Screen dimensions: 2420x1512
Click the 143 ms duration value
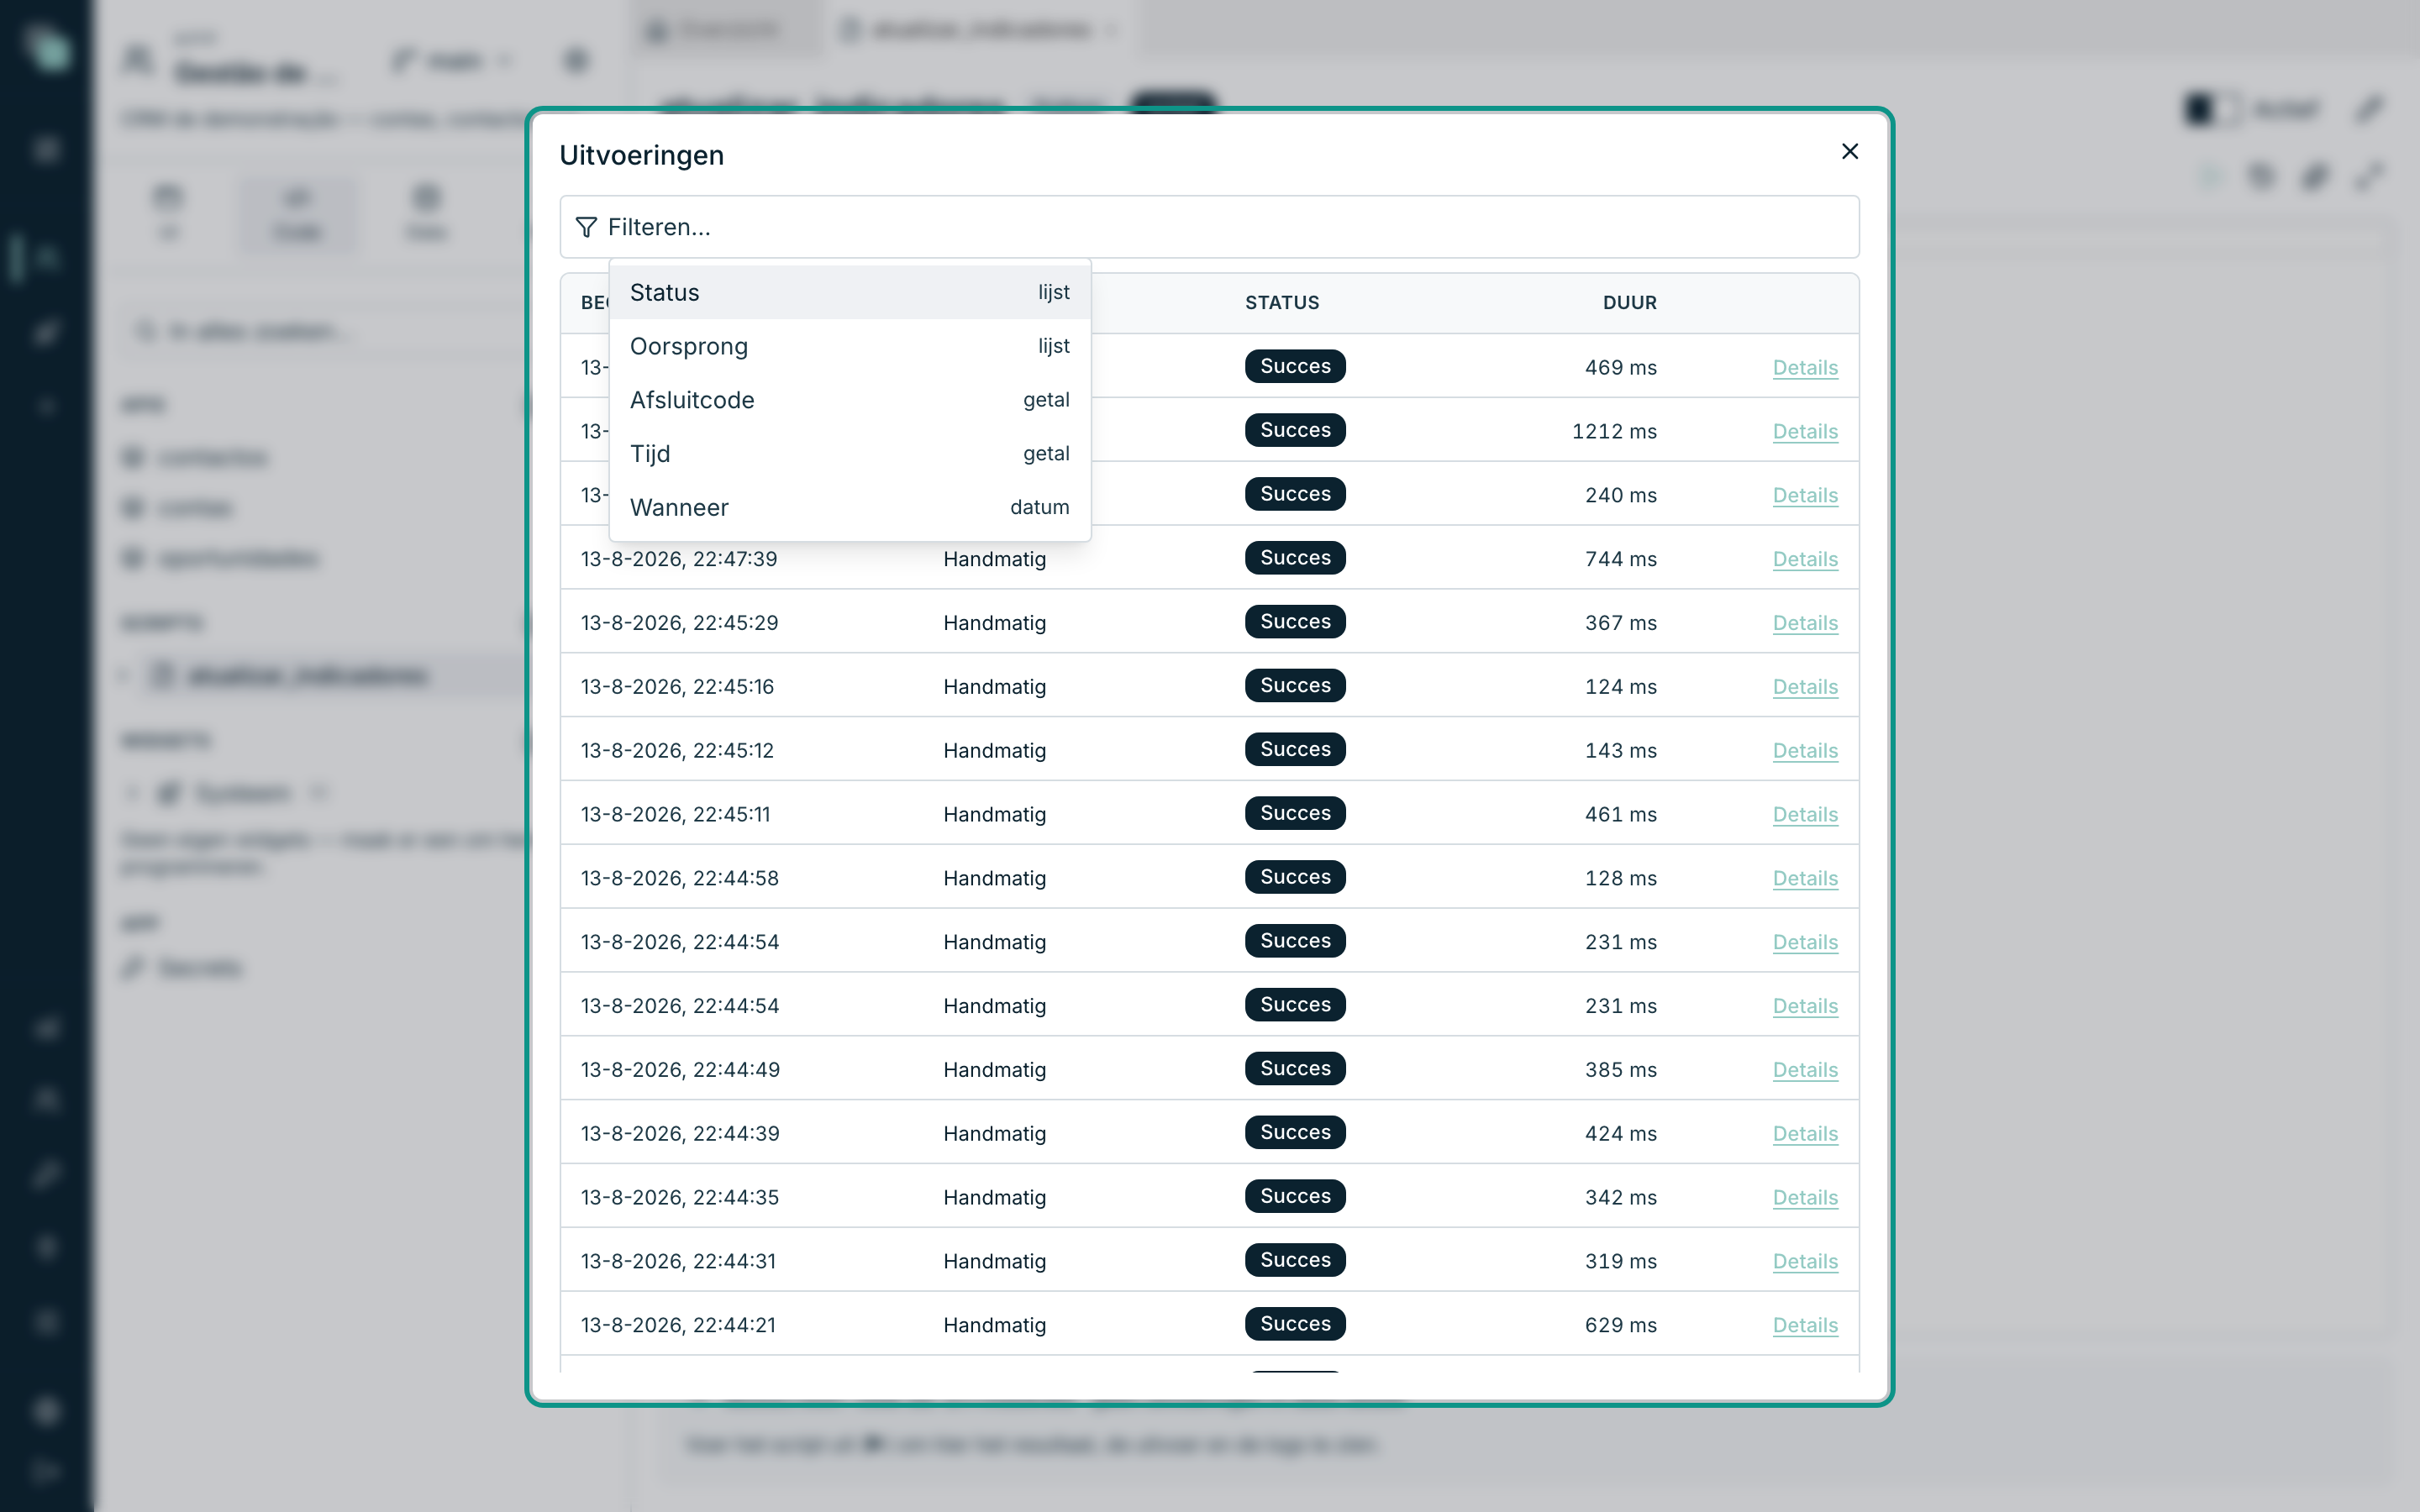tap(1620, 751)
